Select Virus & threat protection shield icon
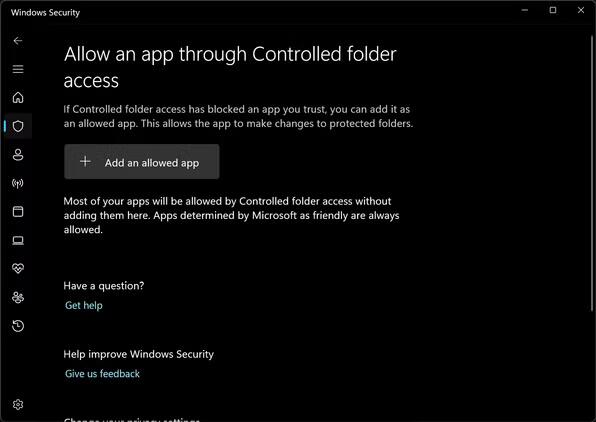The image size is (596, 422). click(x=18, y=126)
